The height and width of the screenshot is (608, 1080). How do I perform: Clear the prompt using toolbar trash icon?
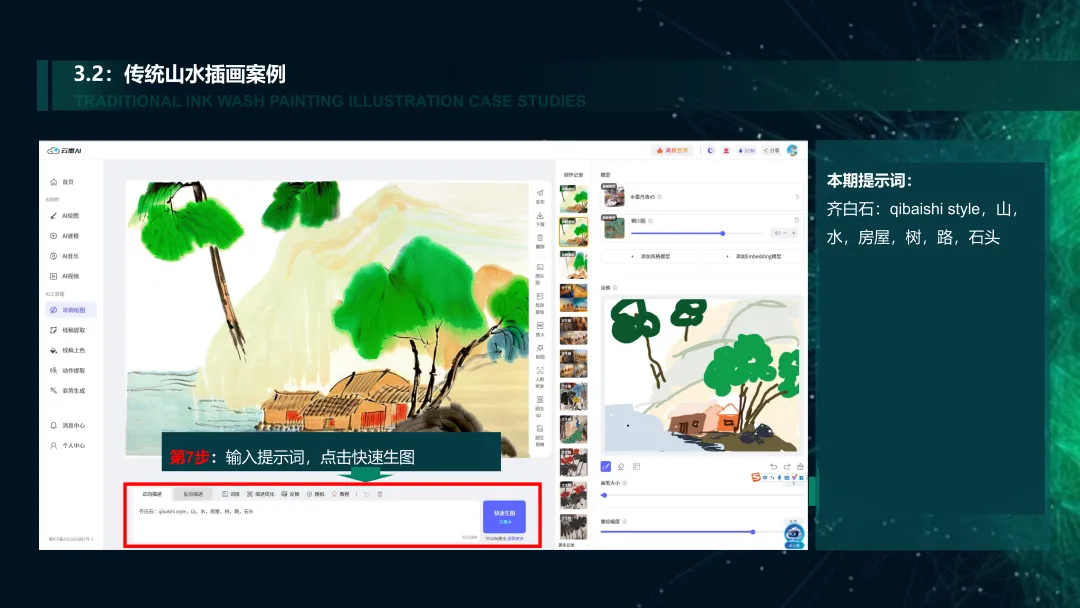point(380,494)
